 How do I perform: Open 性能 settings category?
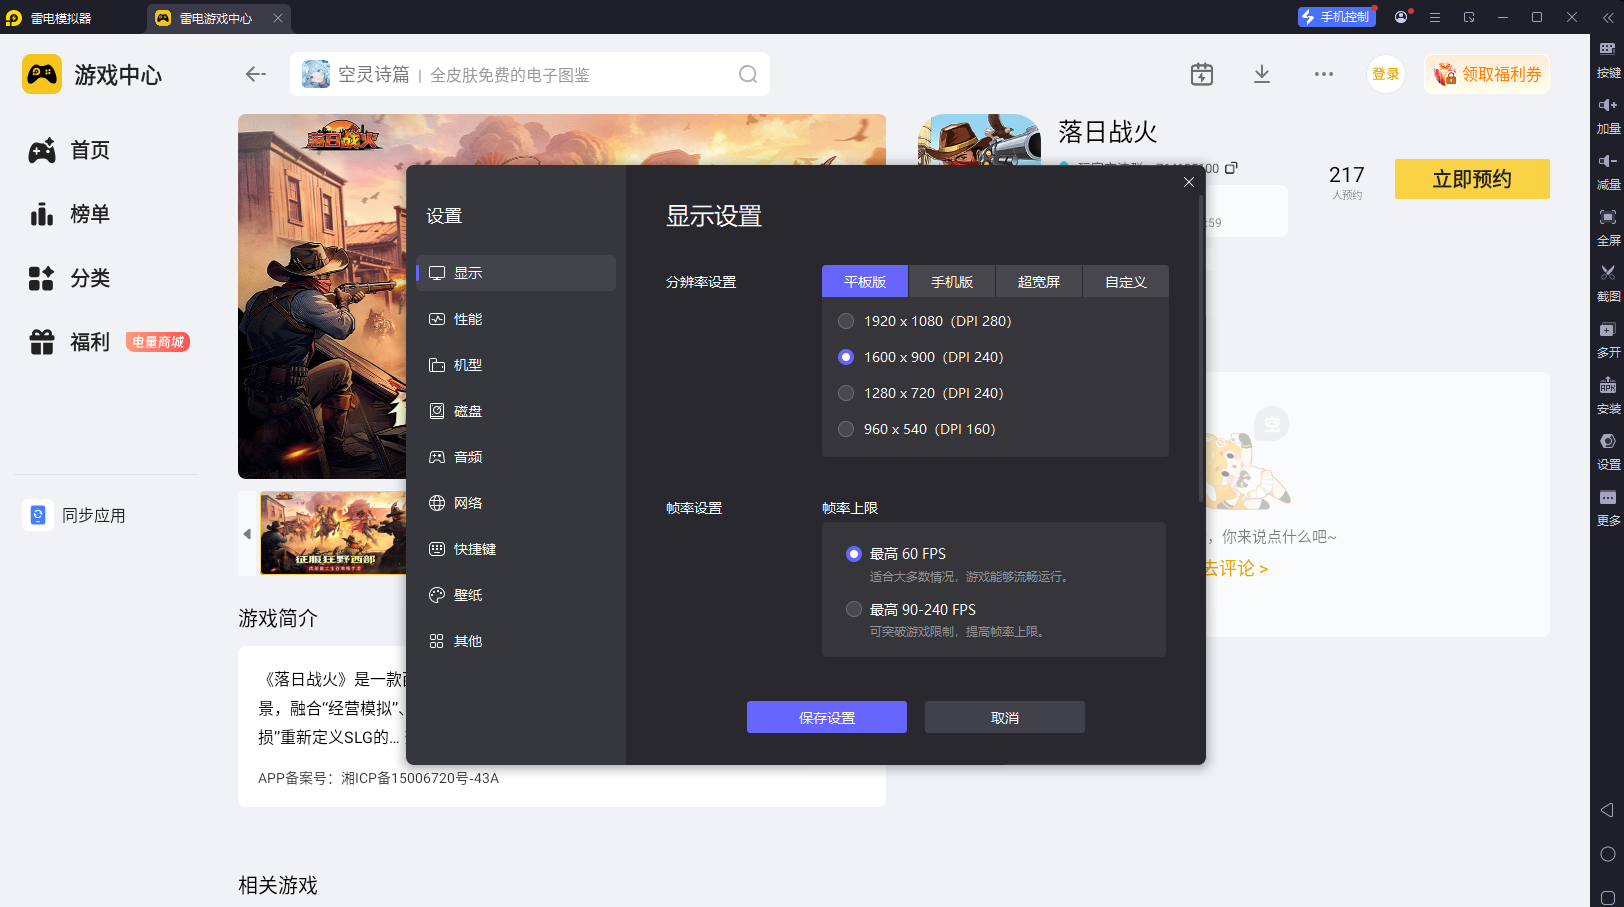pyautogui.click(x=516, y=319)
